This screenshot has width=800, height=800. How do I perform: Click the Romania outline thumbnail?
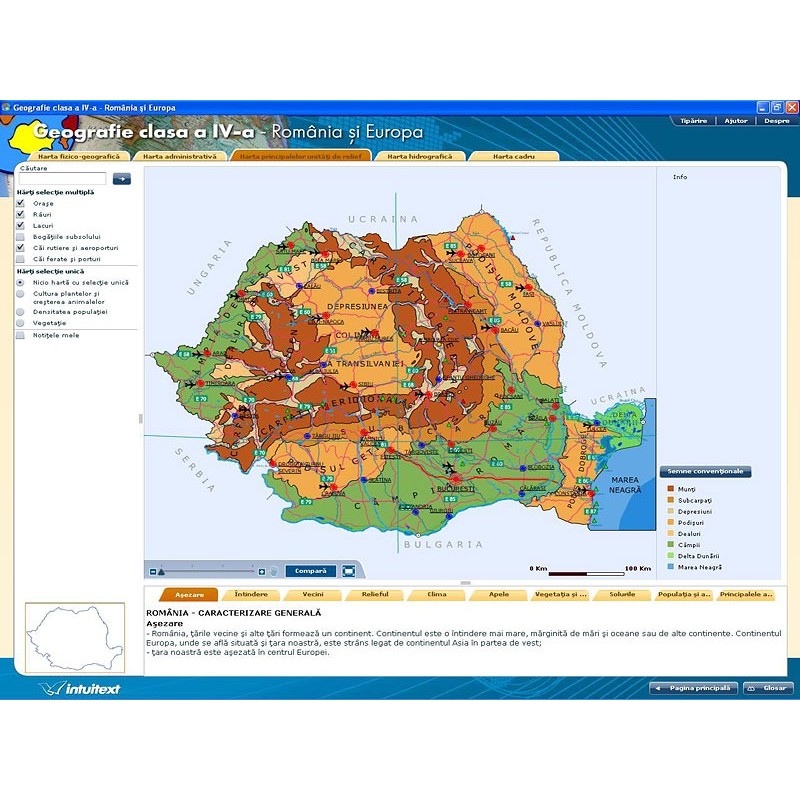[74, 636]
